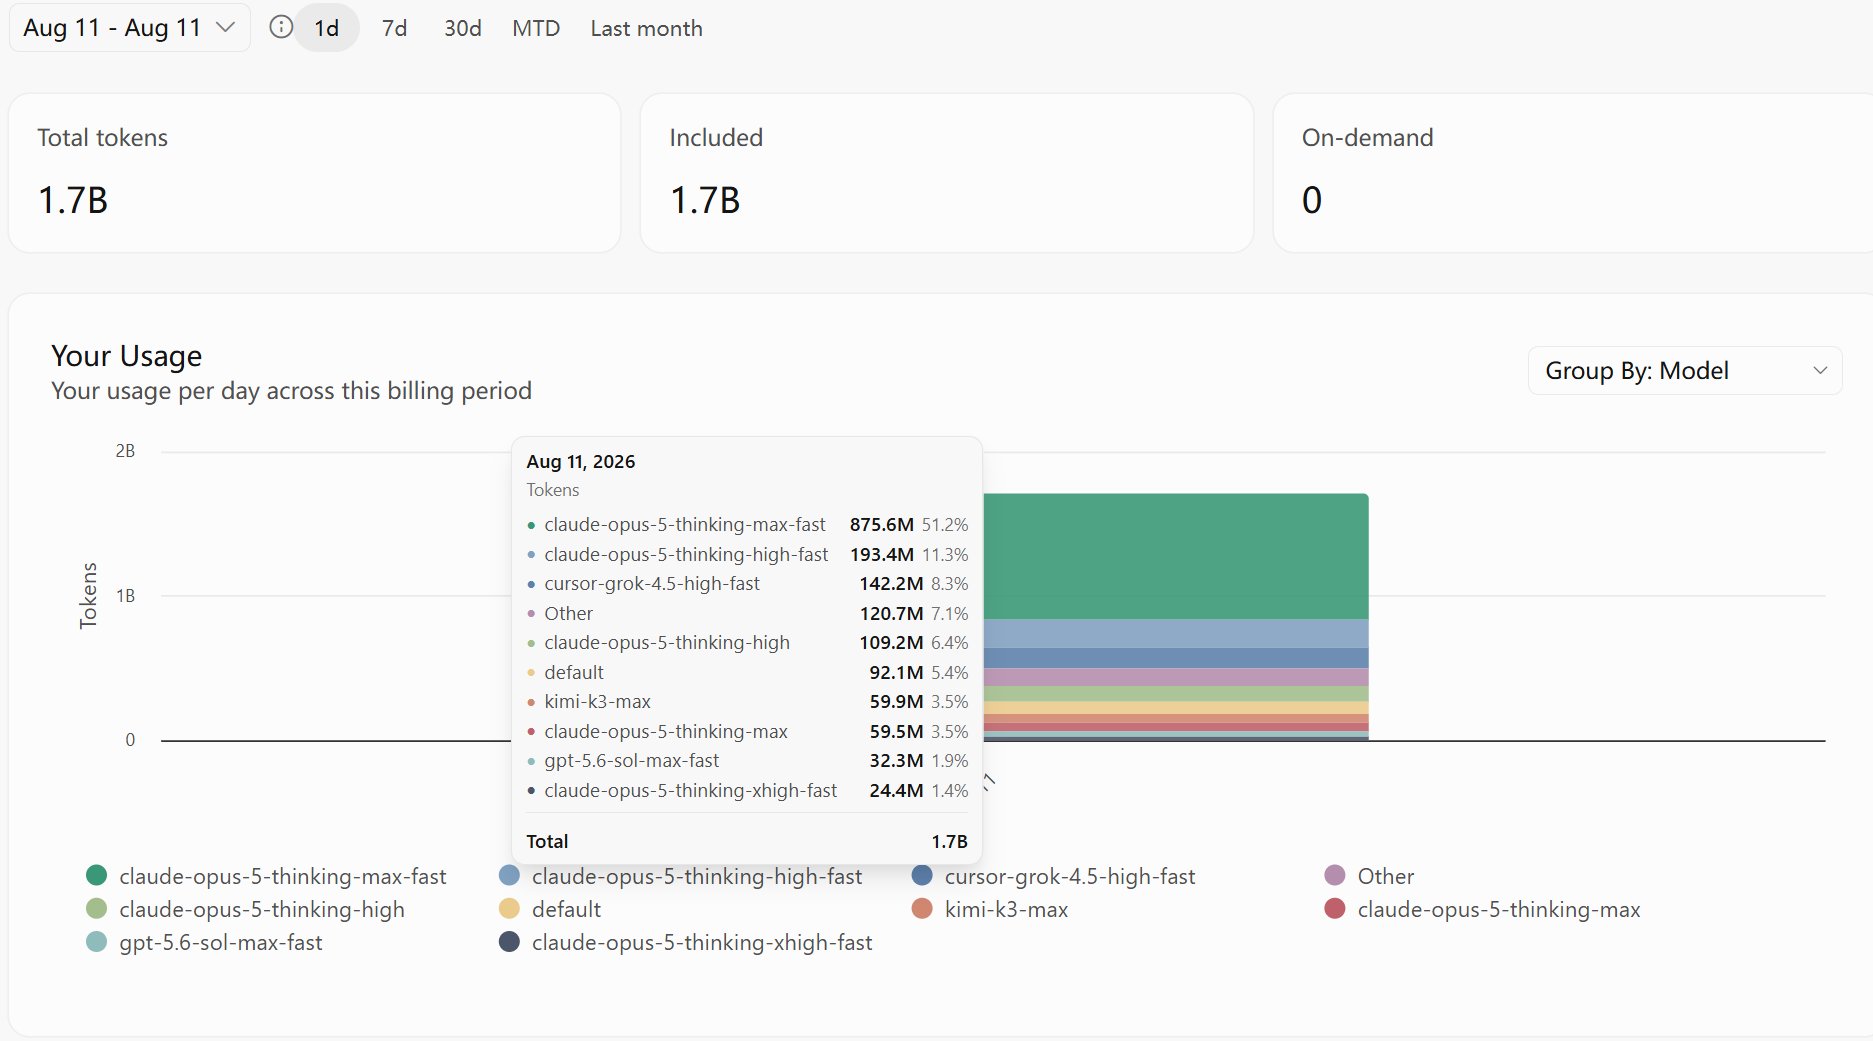
Task: Toggle claude-opus-5-thinking-max legend entry
Action: [1482, 909]
